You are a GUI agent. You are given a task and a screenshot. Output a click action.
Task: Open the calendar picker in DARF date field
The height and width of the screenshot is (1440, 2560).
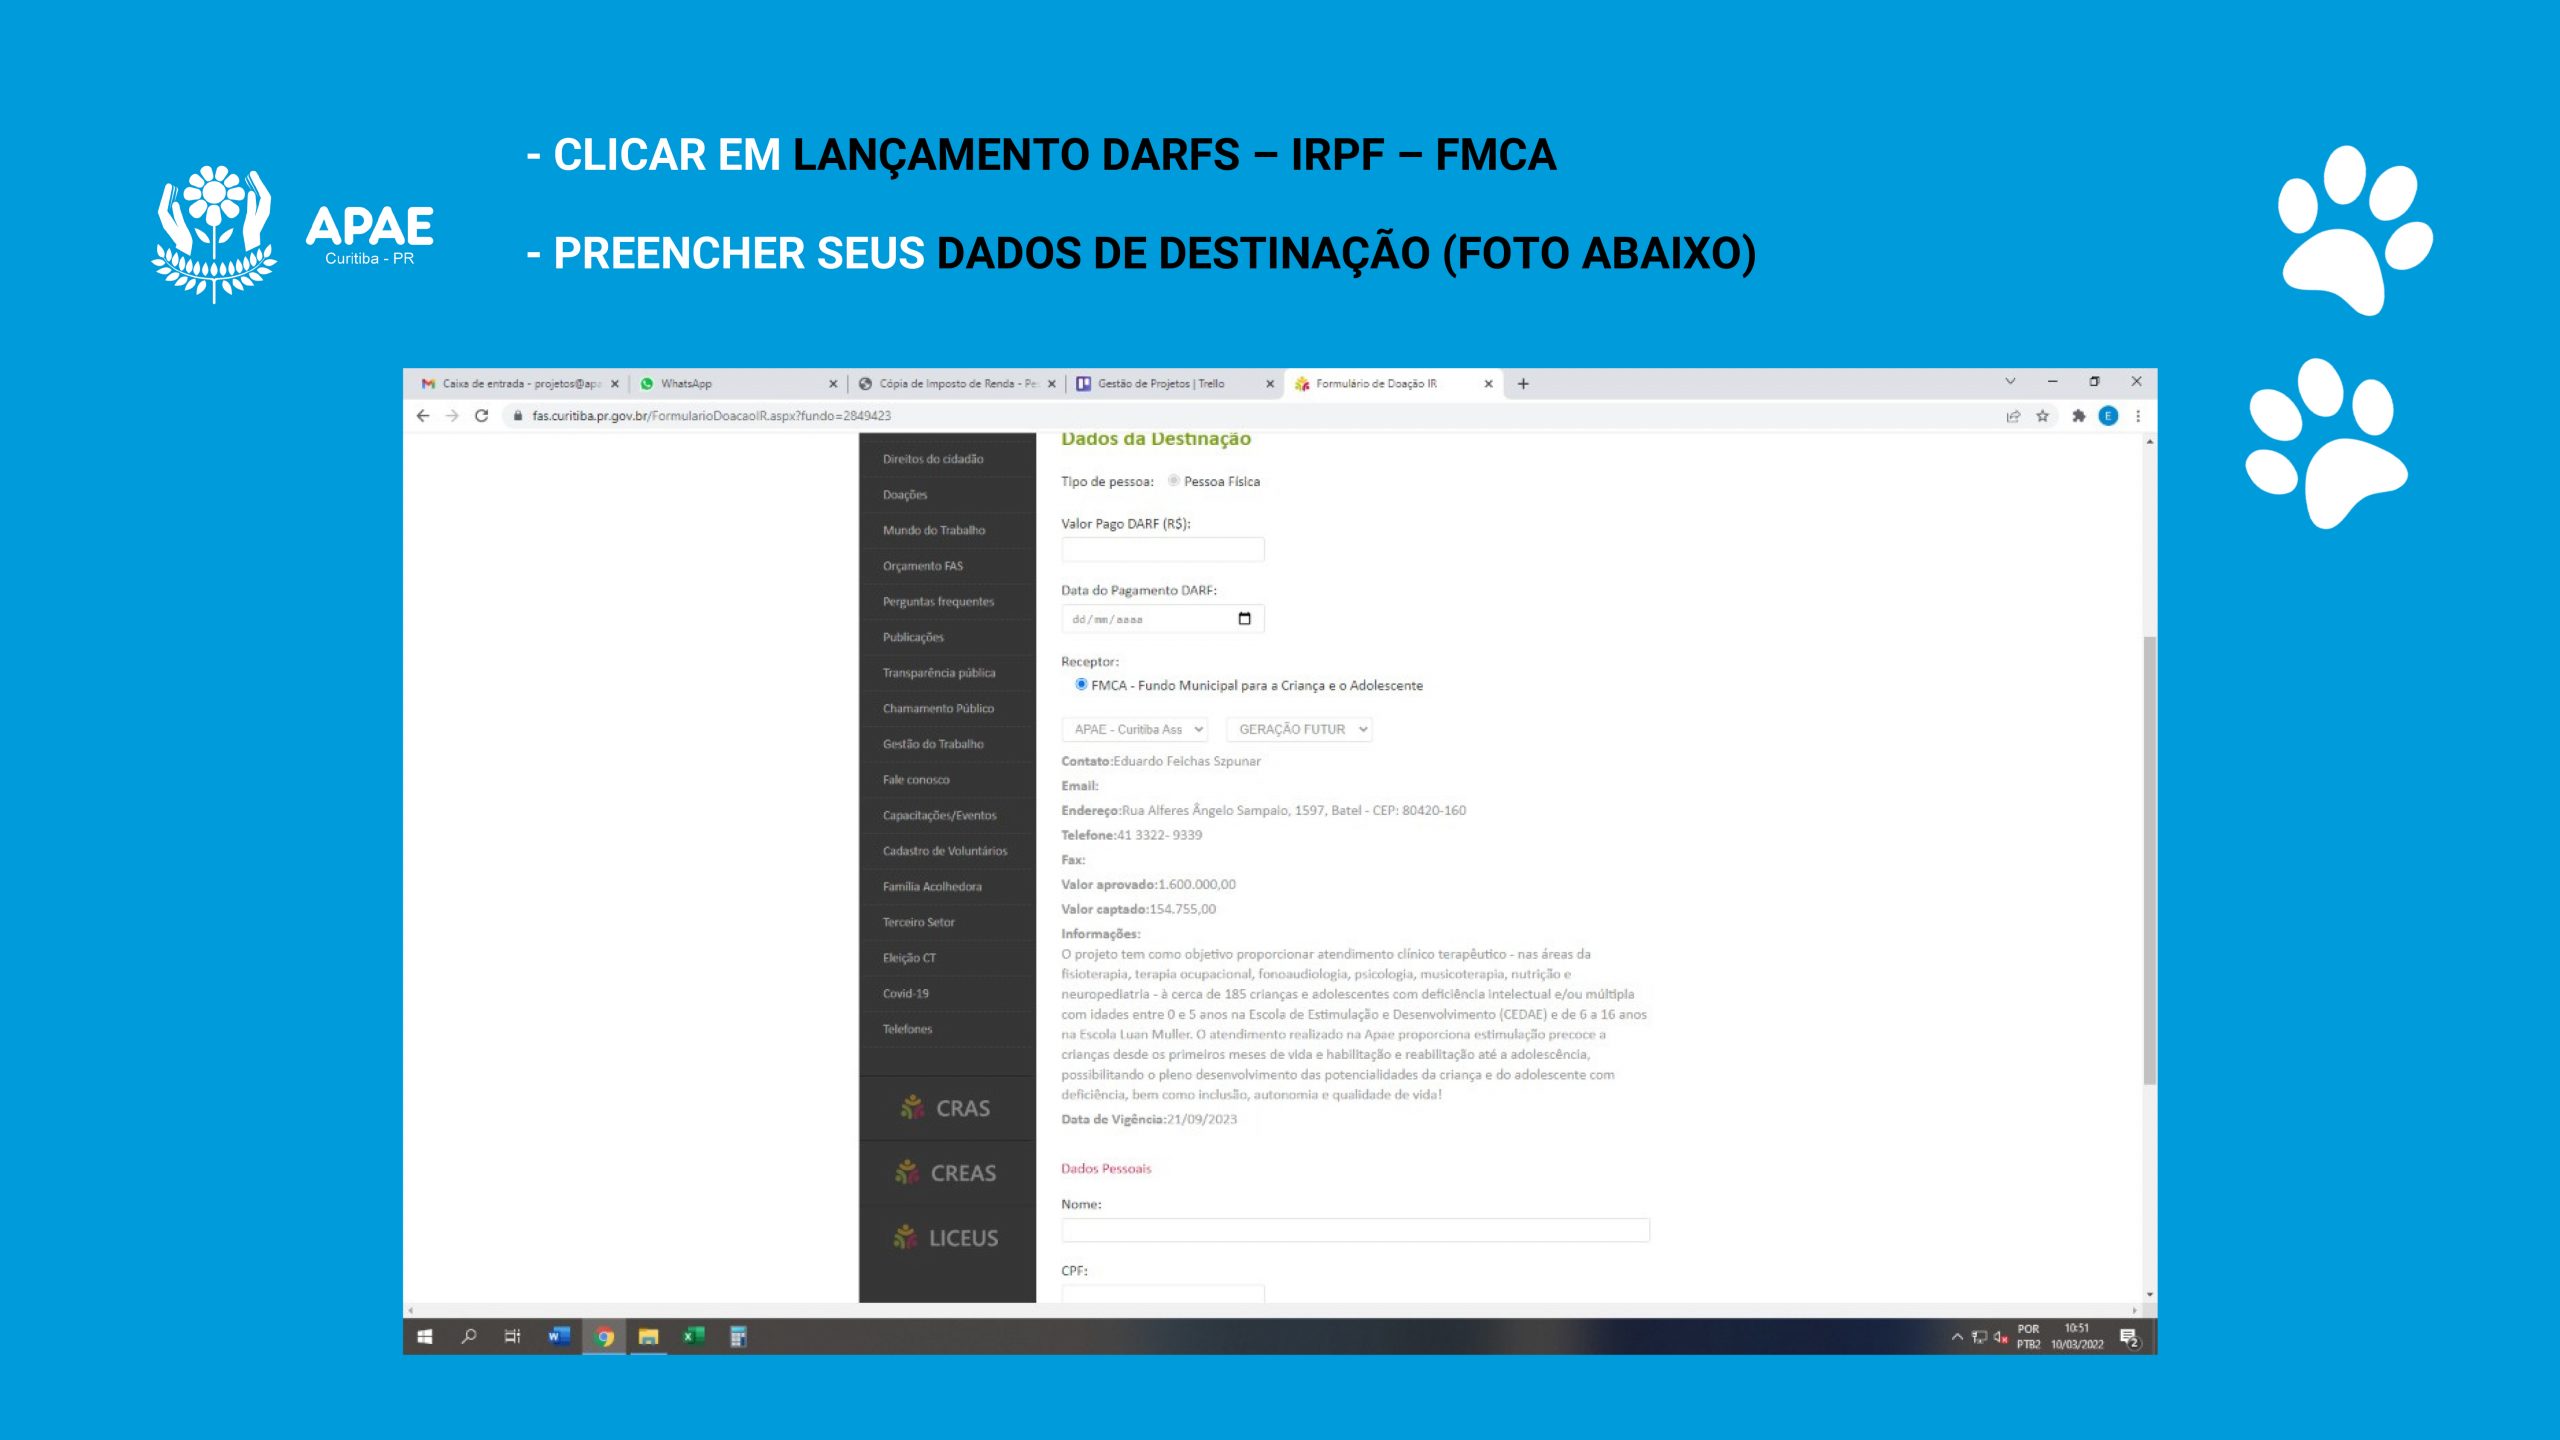point(1244,619)
